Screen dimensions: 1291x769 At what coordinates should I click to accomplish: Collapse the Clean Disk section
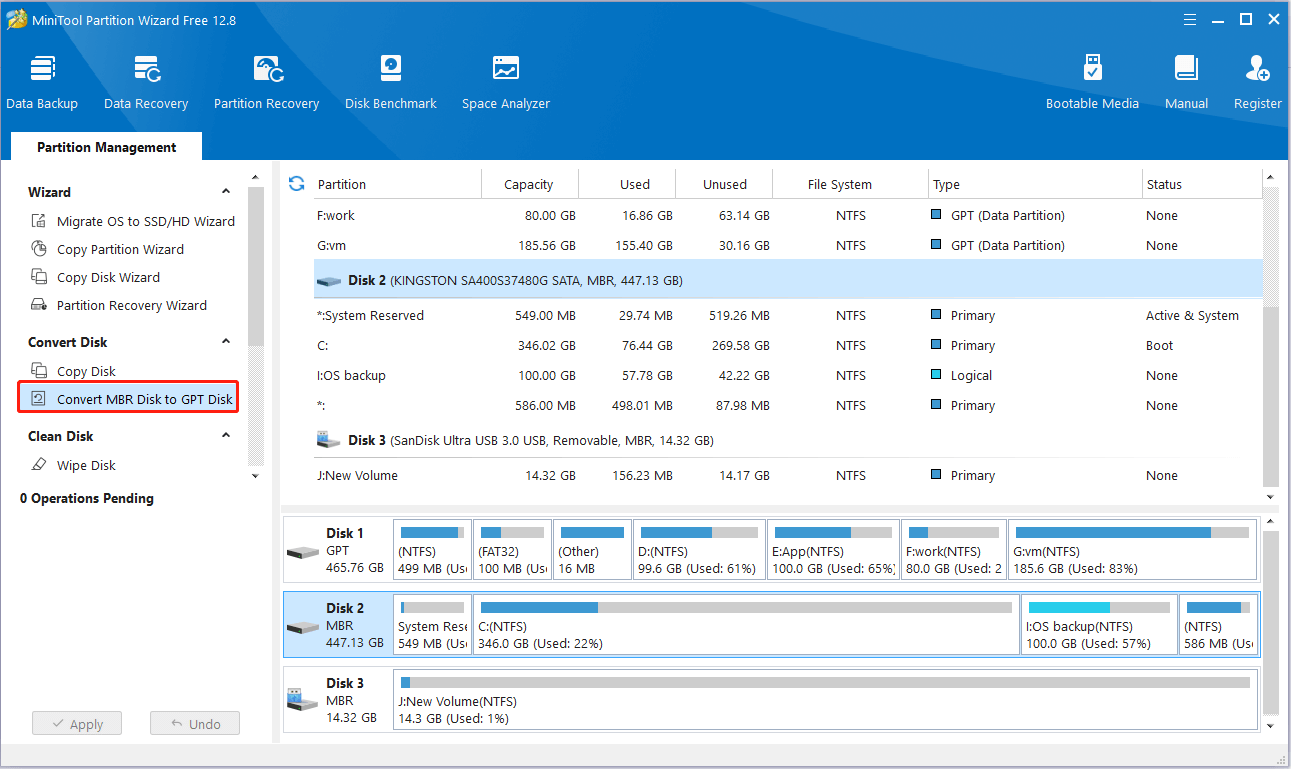(x=226, y=436)
